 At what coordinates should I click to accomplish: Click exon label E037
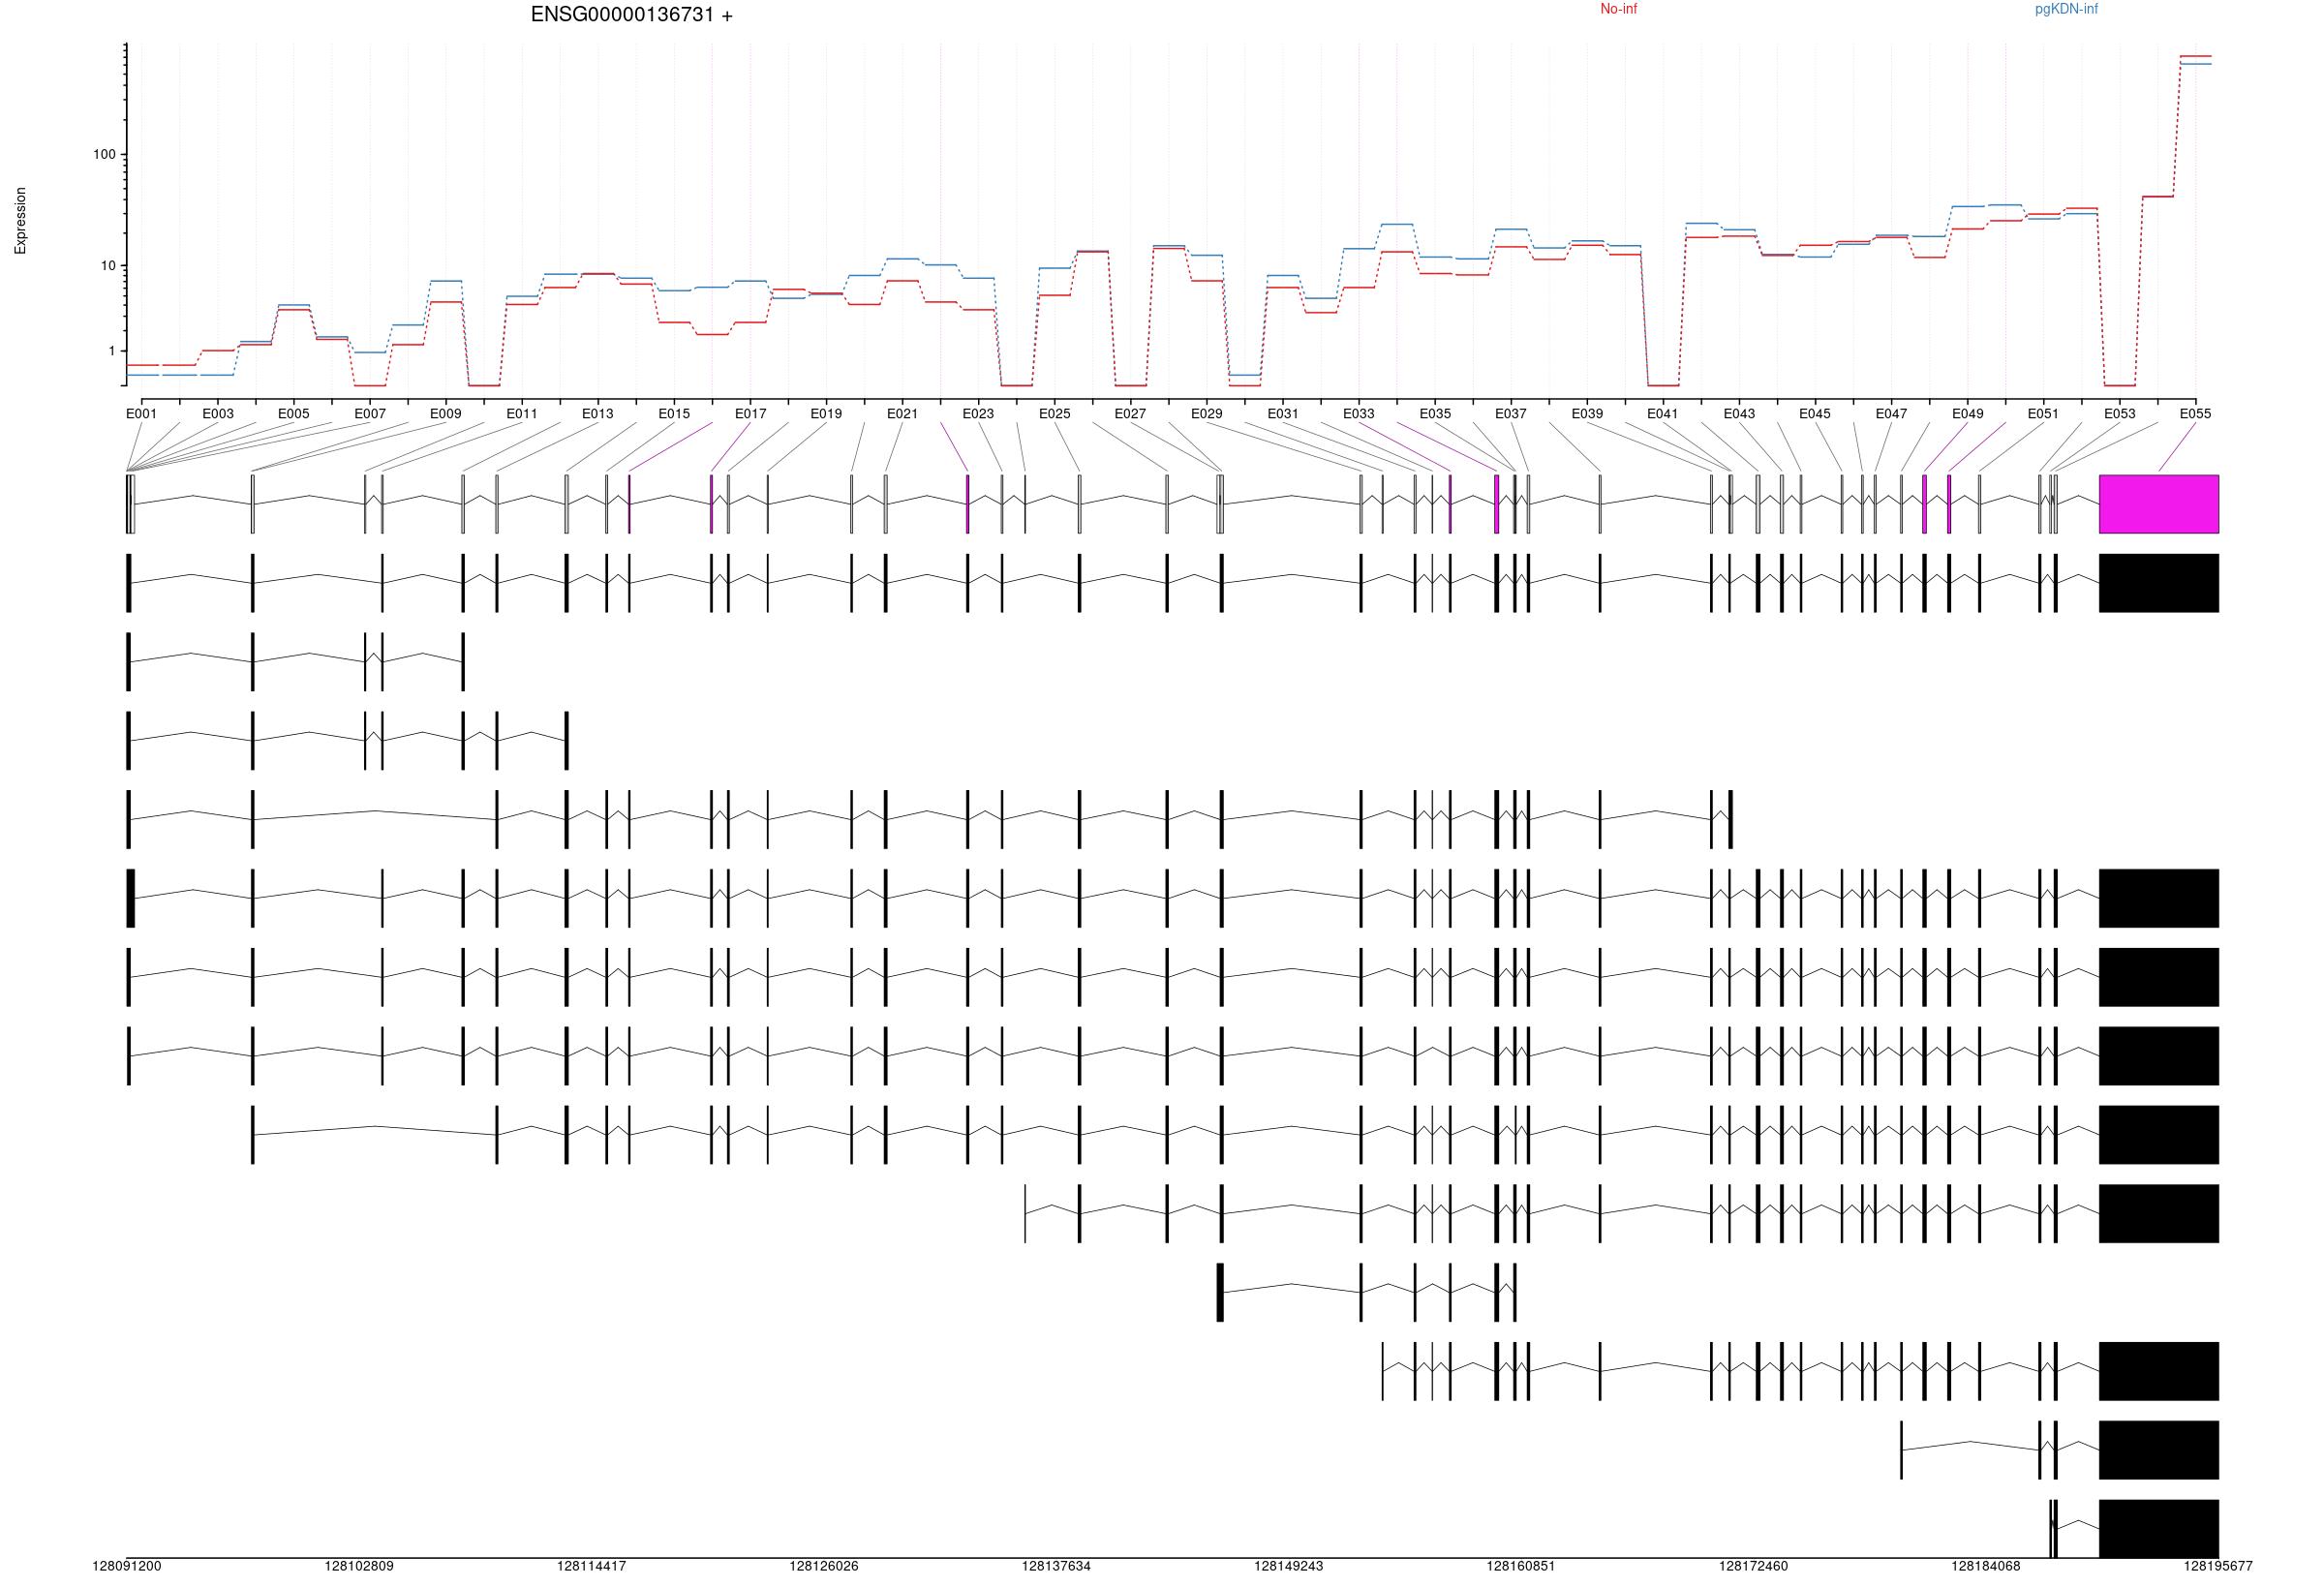pyautogui.click(x=1511, y=413)
